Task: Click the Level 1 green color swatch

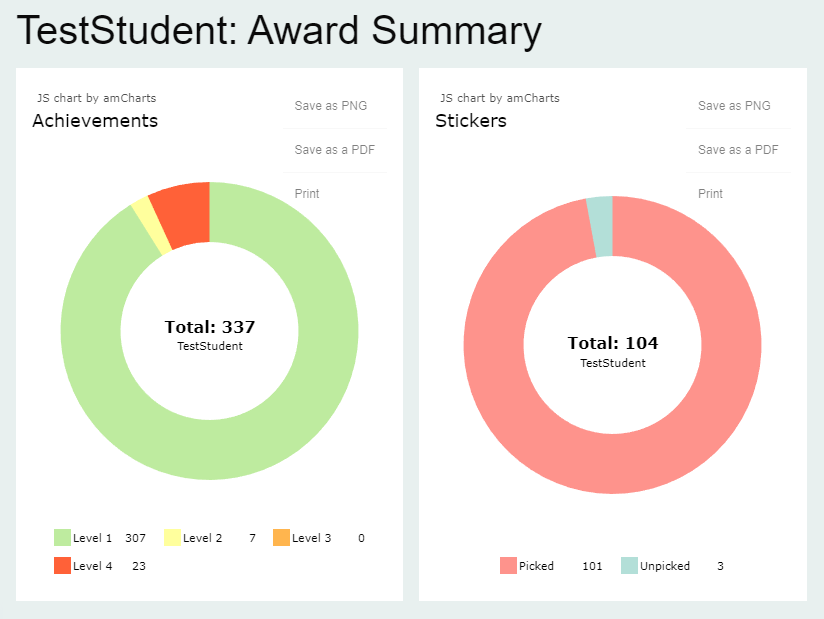Action: tap(62, 538)
